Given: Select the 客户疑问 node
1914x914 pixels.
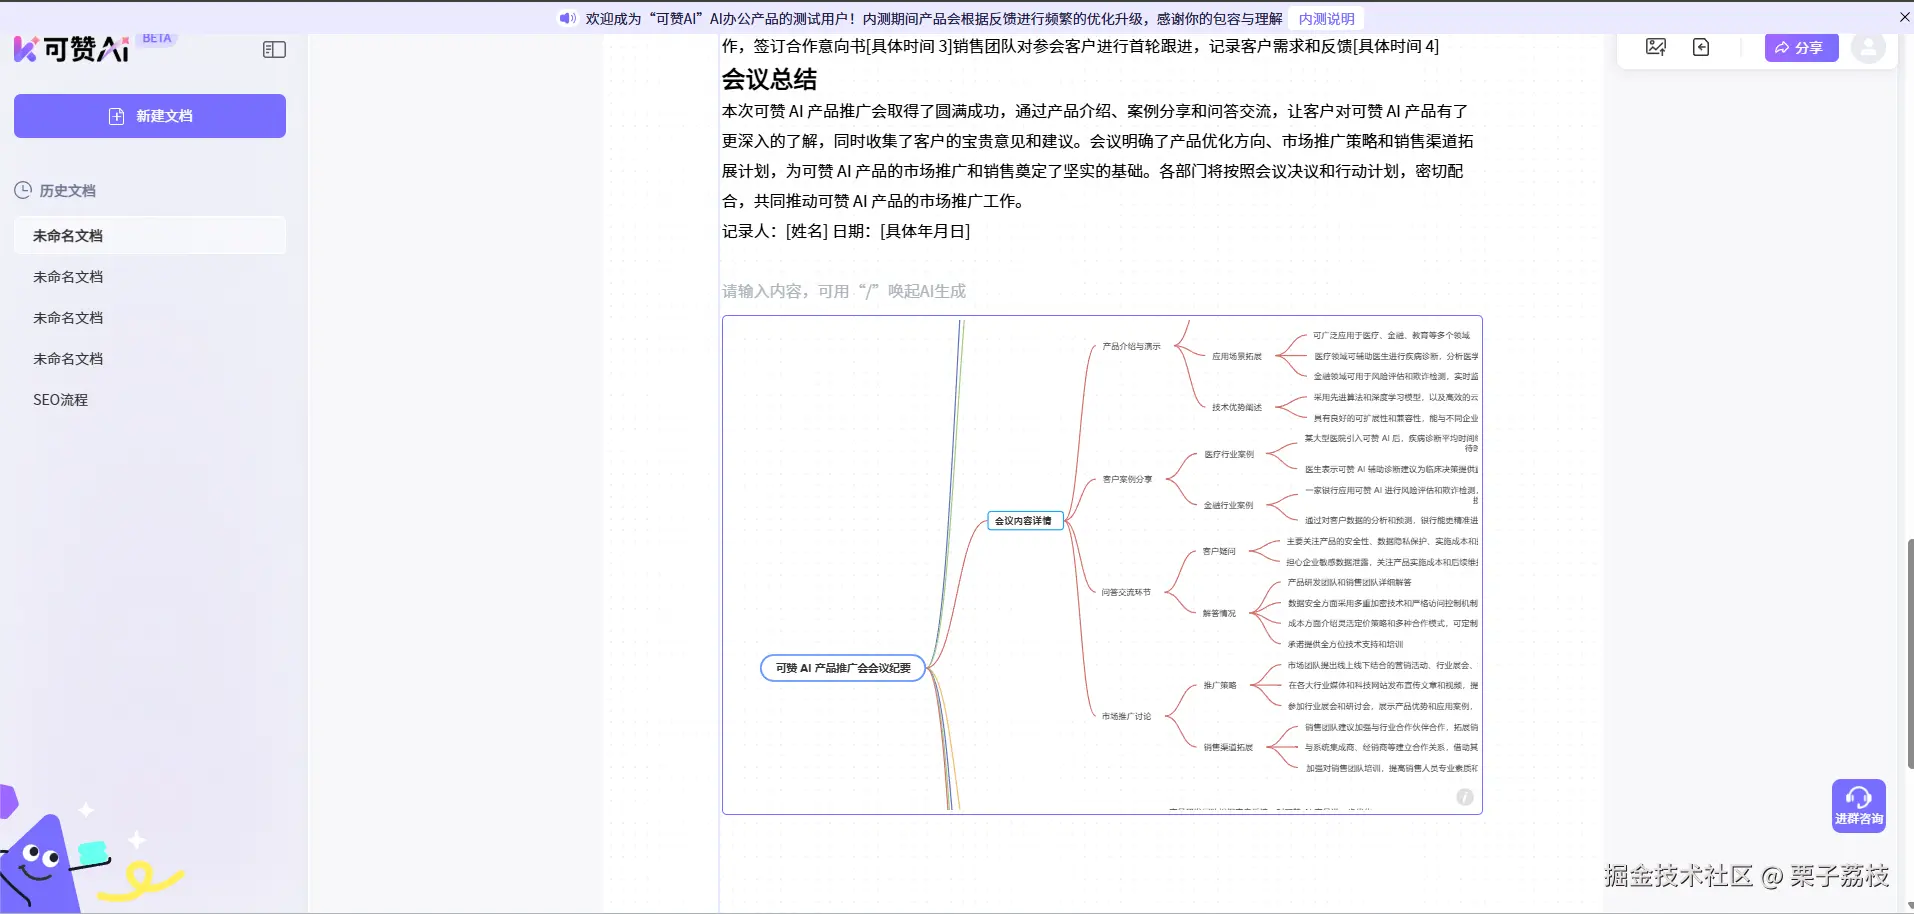Looking at the screenshot, I should (1219, 552).
